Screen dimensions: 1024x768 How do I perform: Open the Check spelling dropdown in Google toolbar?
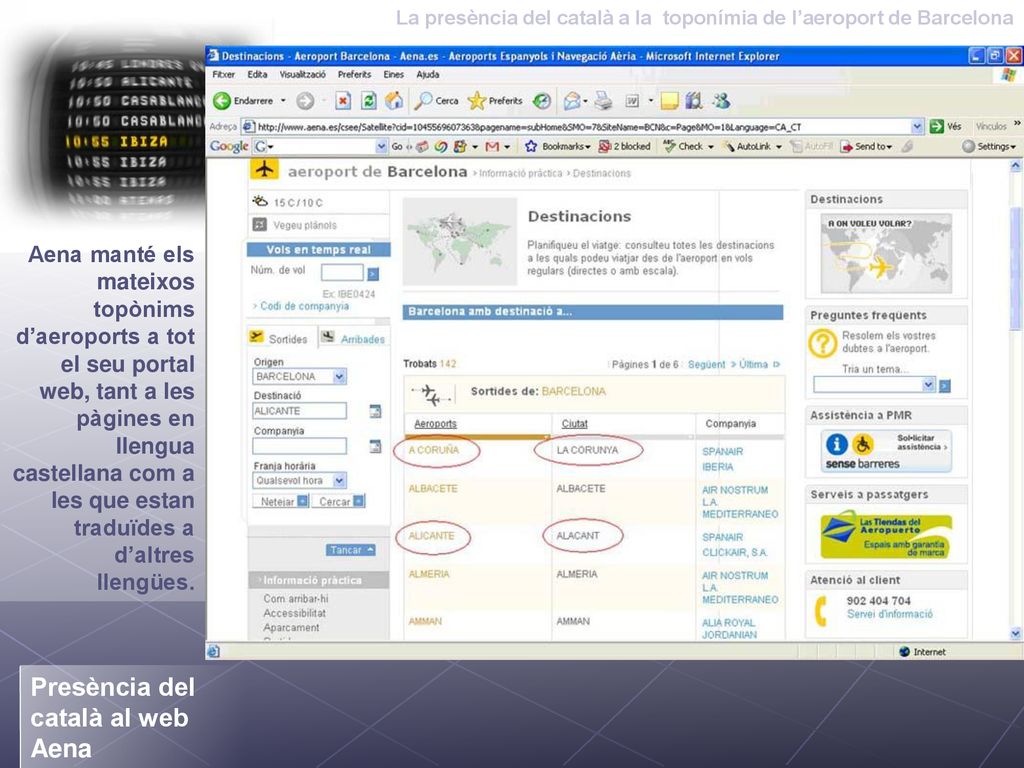pos(711,146)
